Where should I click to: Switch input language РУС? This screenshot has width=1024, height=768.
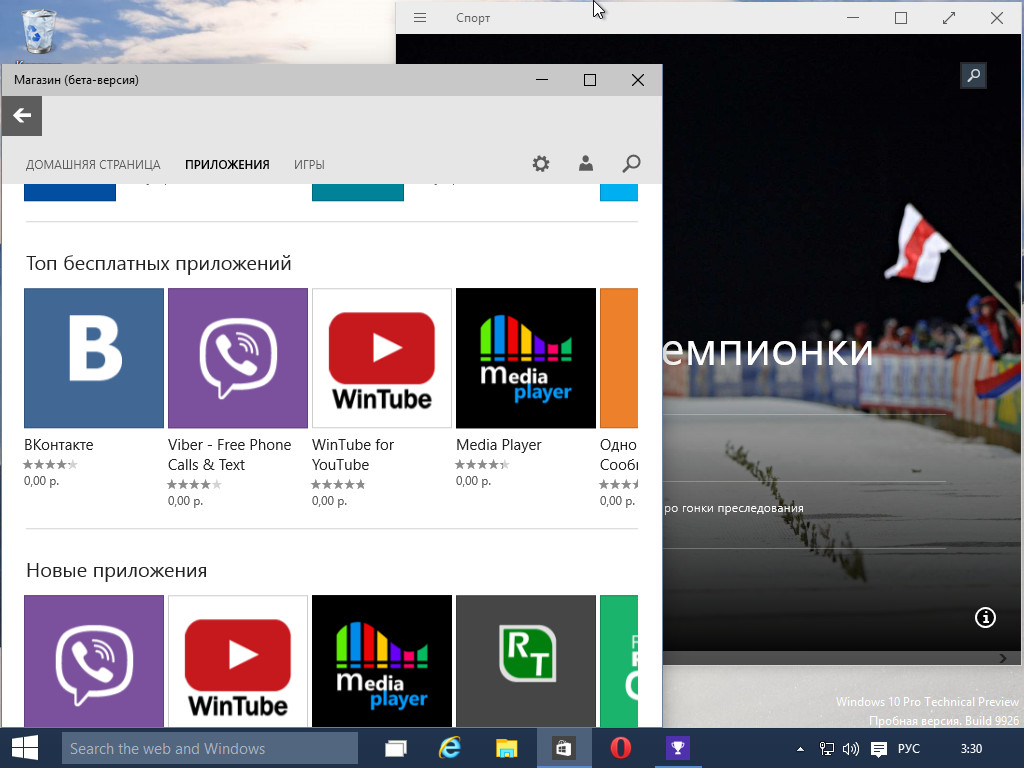(x=908, y=748)
